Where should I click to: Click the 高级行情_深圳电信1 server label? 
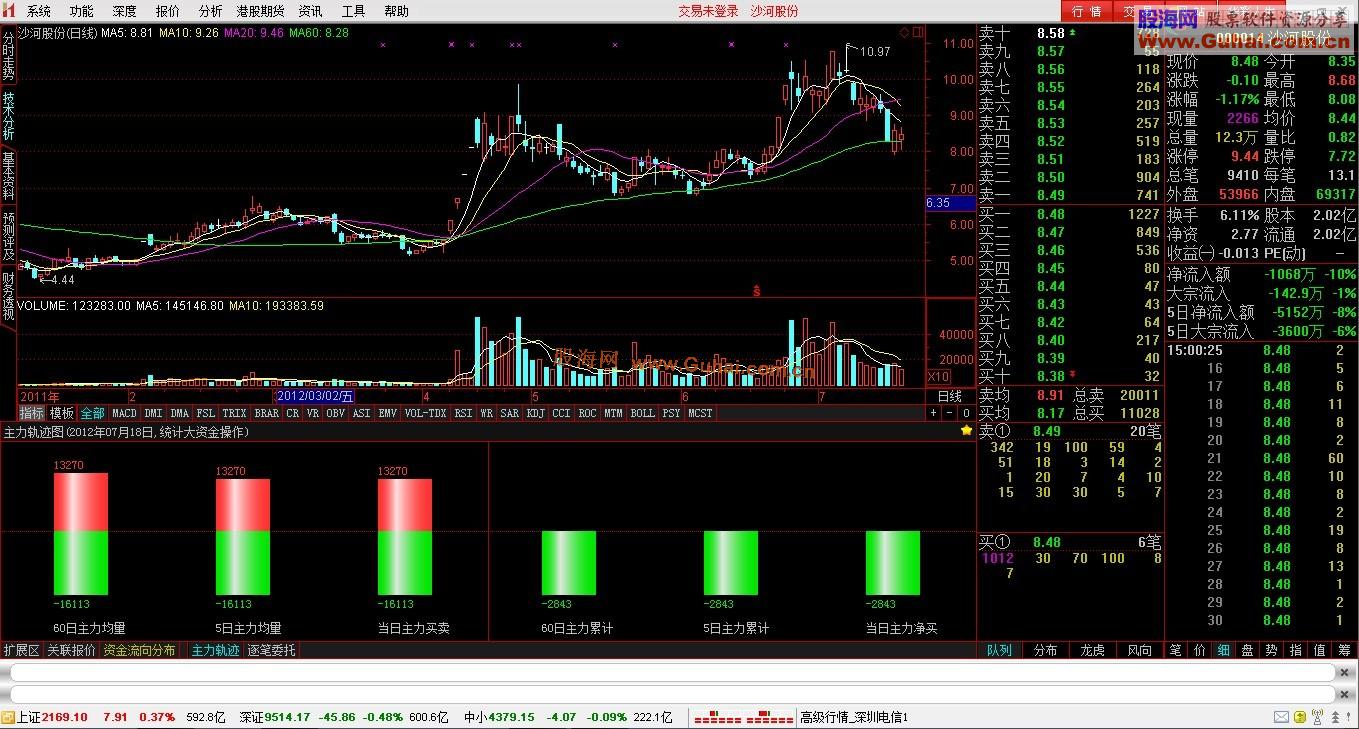coord(853,718)
